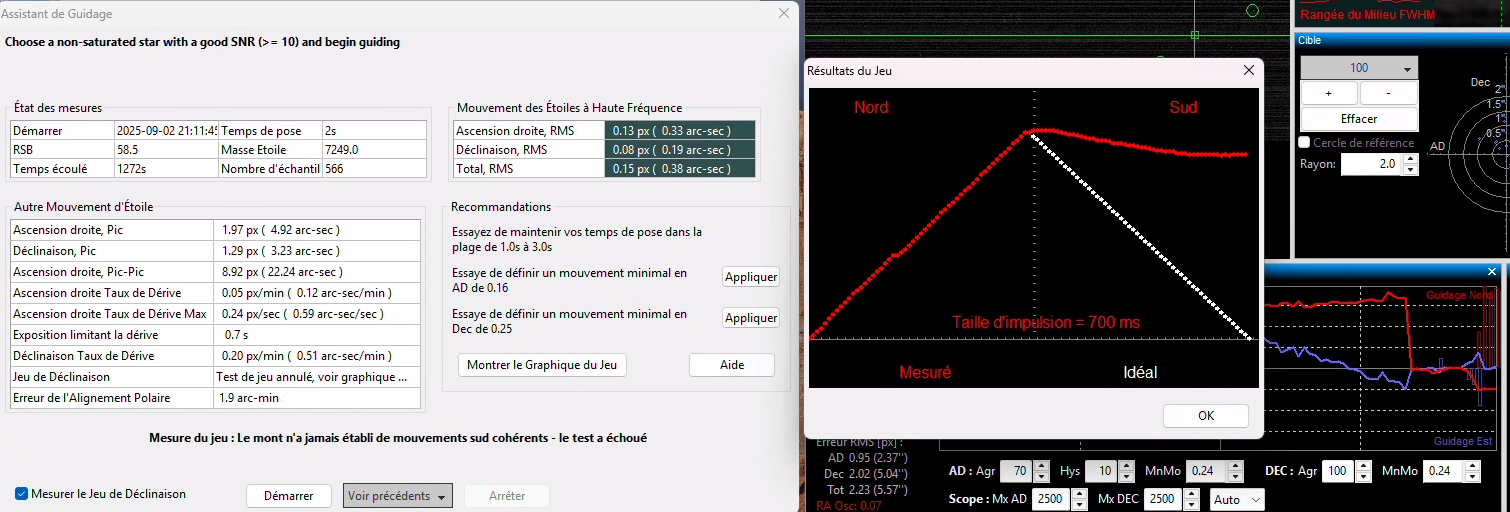Enable Cercle de référence checkbox in Cible

[1304, 143]
